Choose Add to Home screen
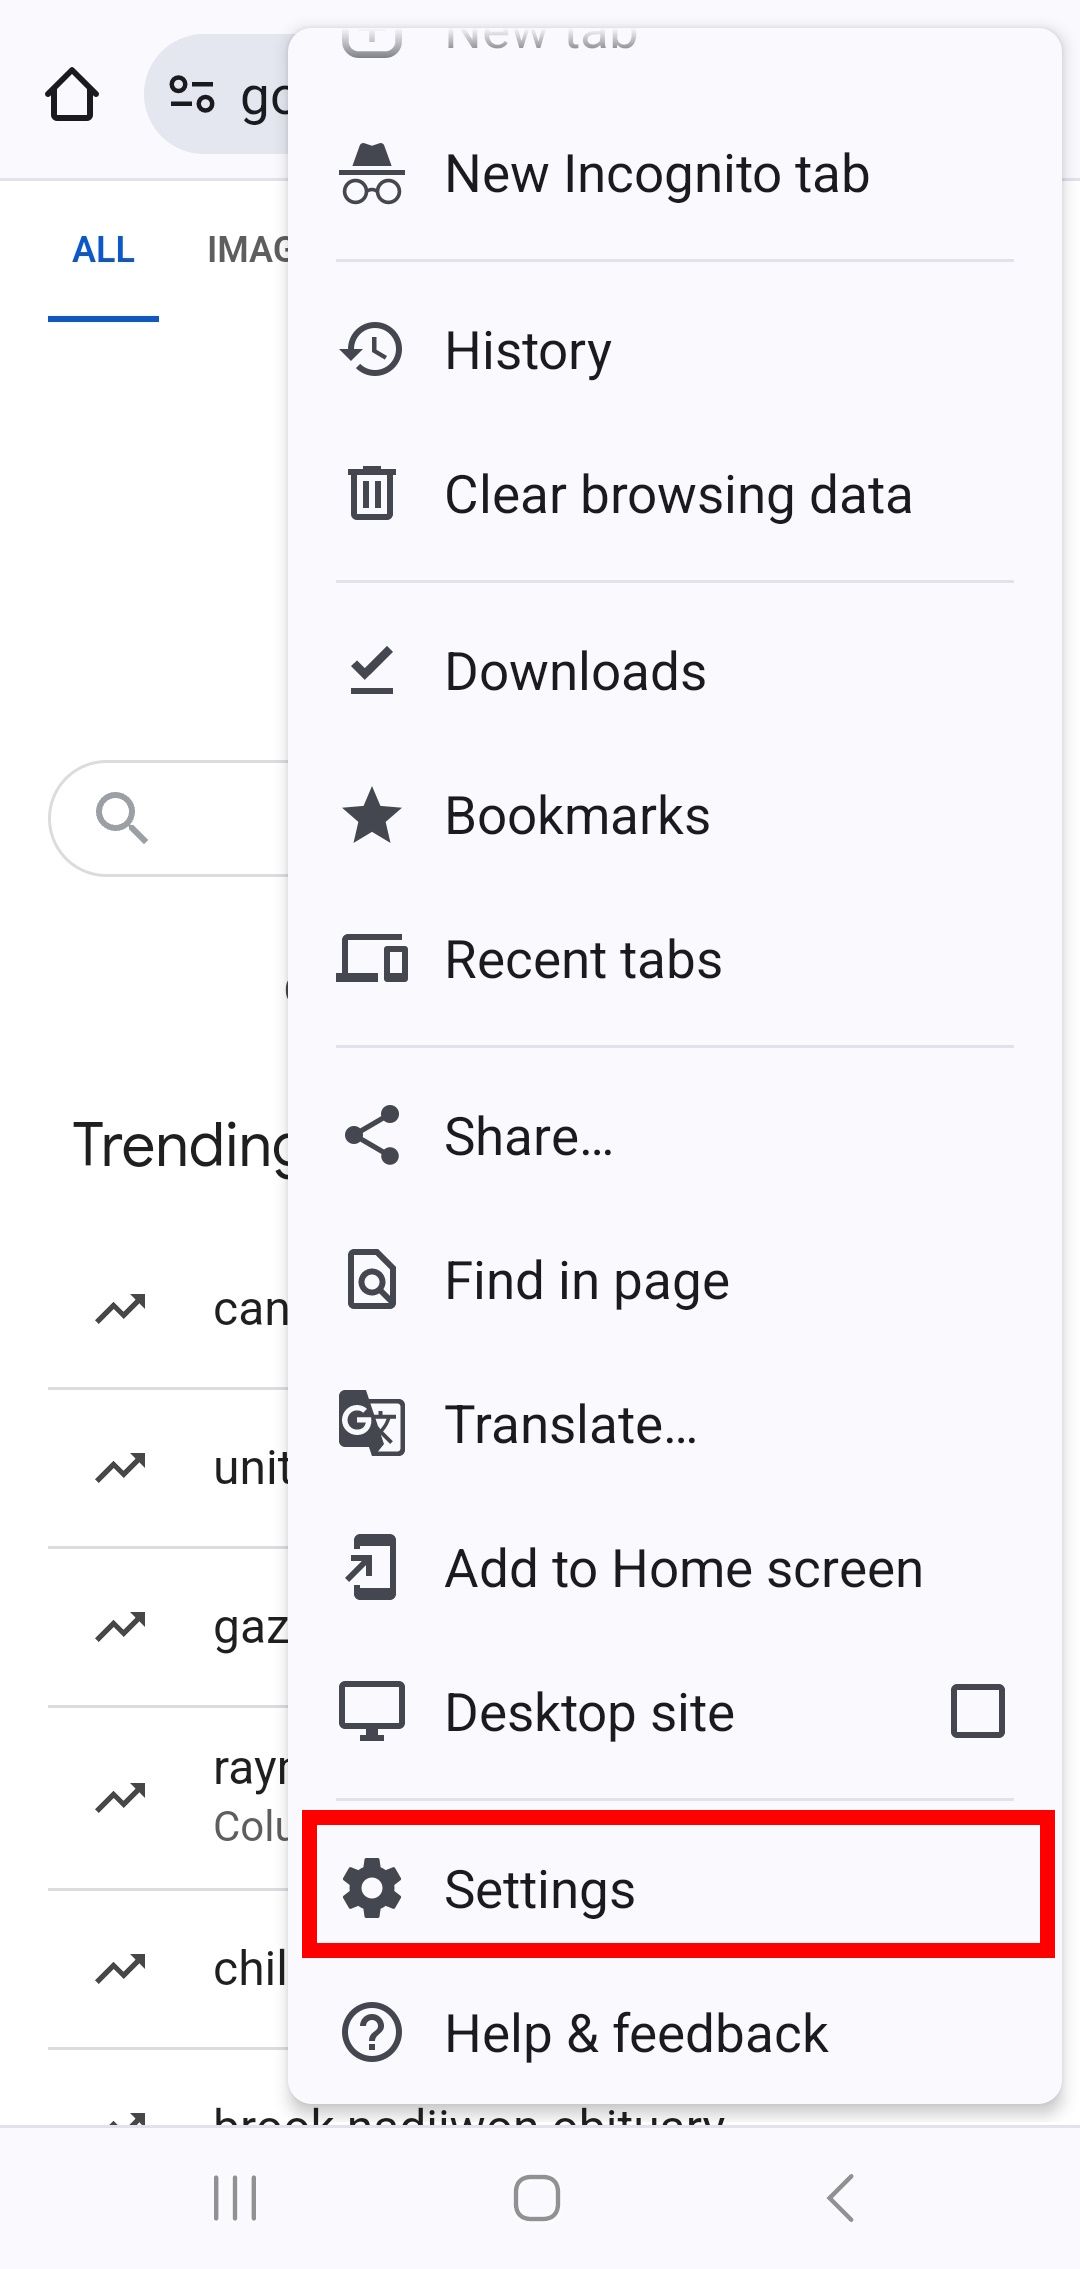Image resolution: width=1080 pixels, height=2269 pixels. (x=371, y=1568)
